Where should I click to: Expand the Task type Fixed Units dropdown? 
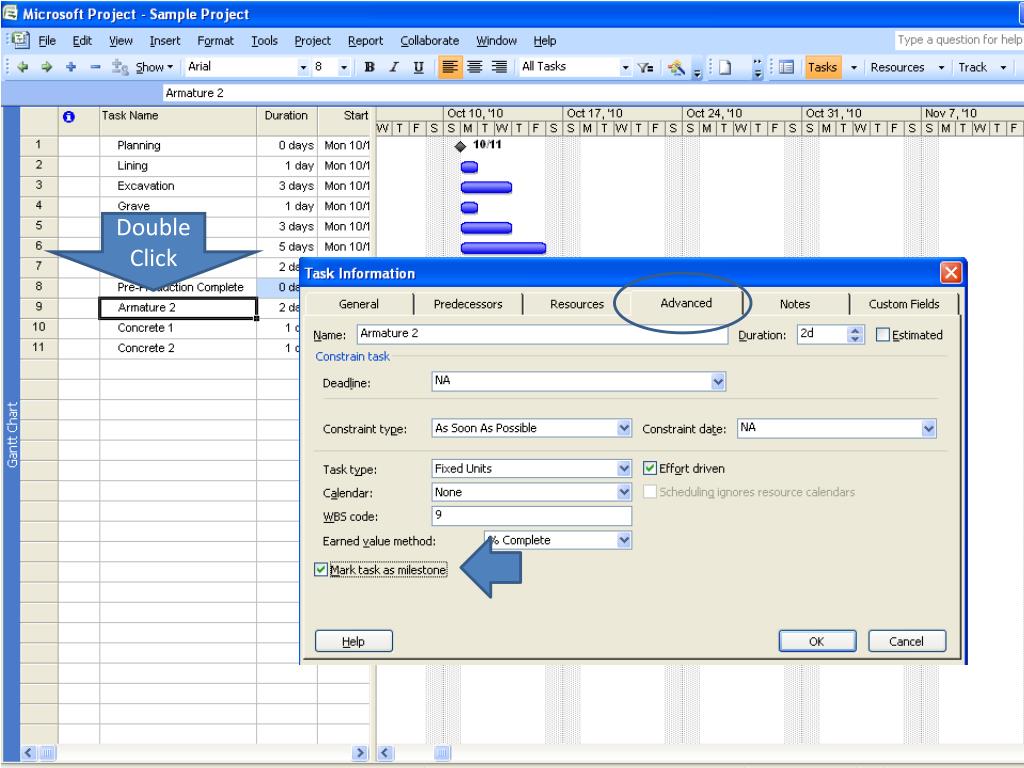tap(624, 468)
